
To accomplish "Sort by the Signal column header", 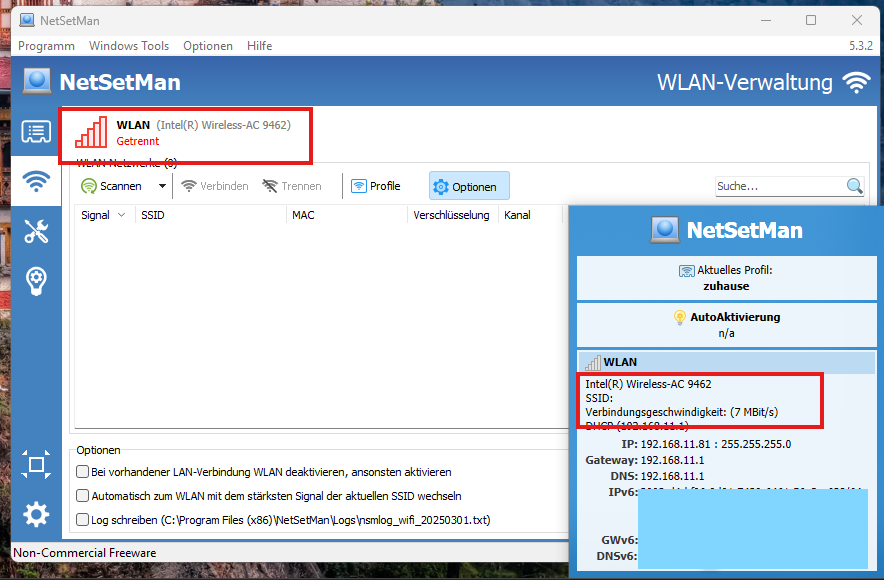I will tap(103, 215).
